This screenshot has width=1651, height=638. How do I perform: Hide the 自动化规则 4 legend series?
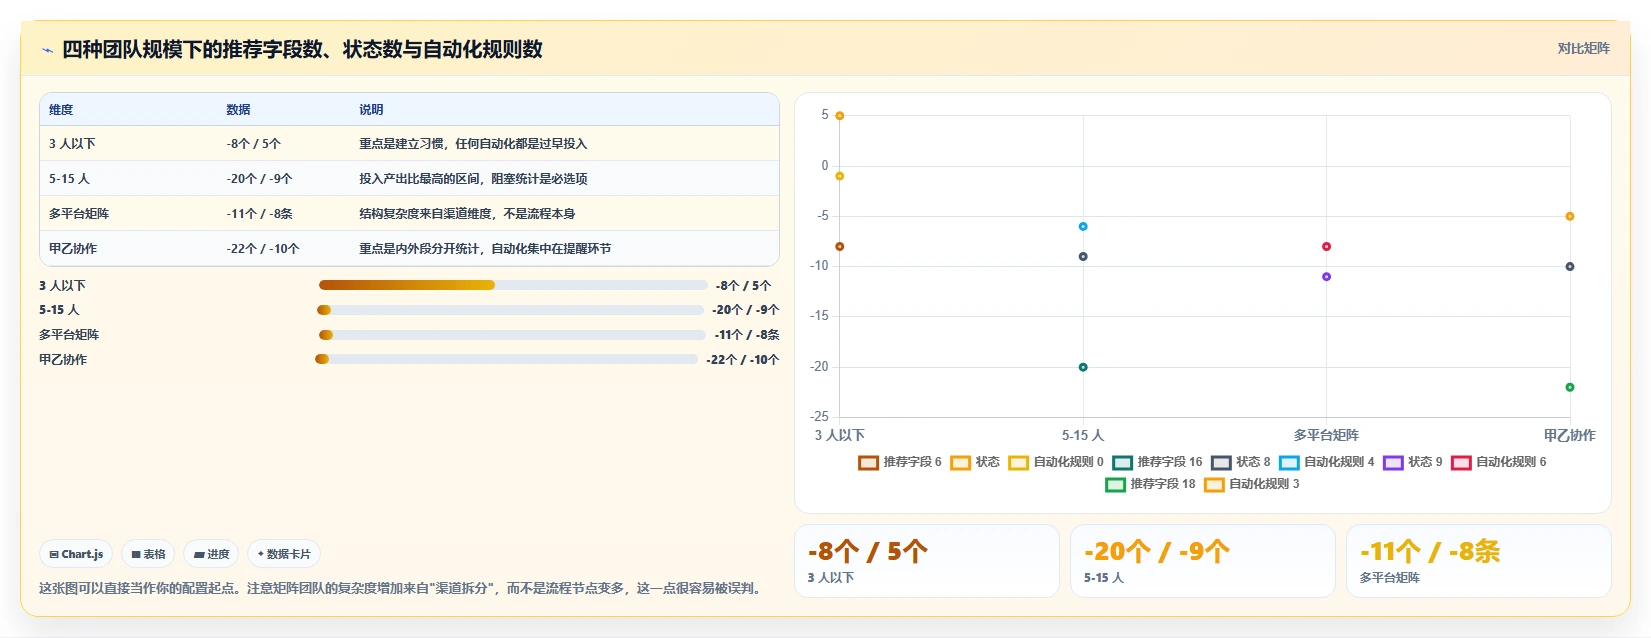tap(1327, 462)
